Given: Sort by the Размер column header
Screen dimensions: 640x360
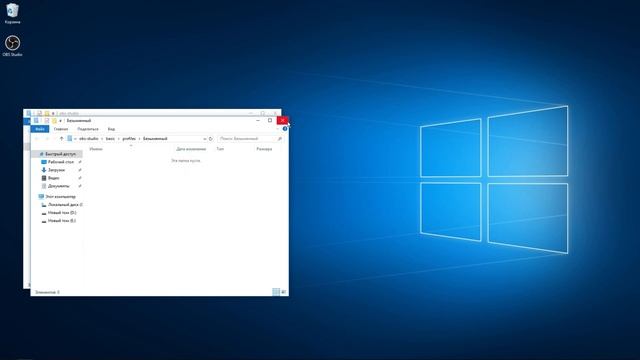Looking at the screenshot, I should tap(264, 149).
